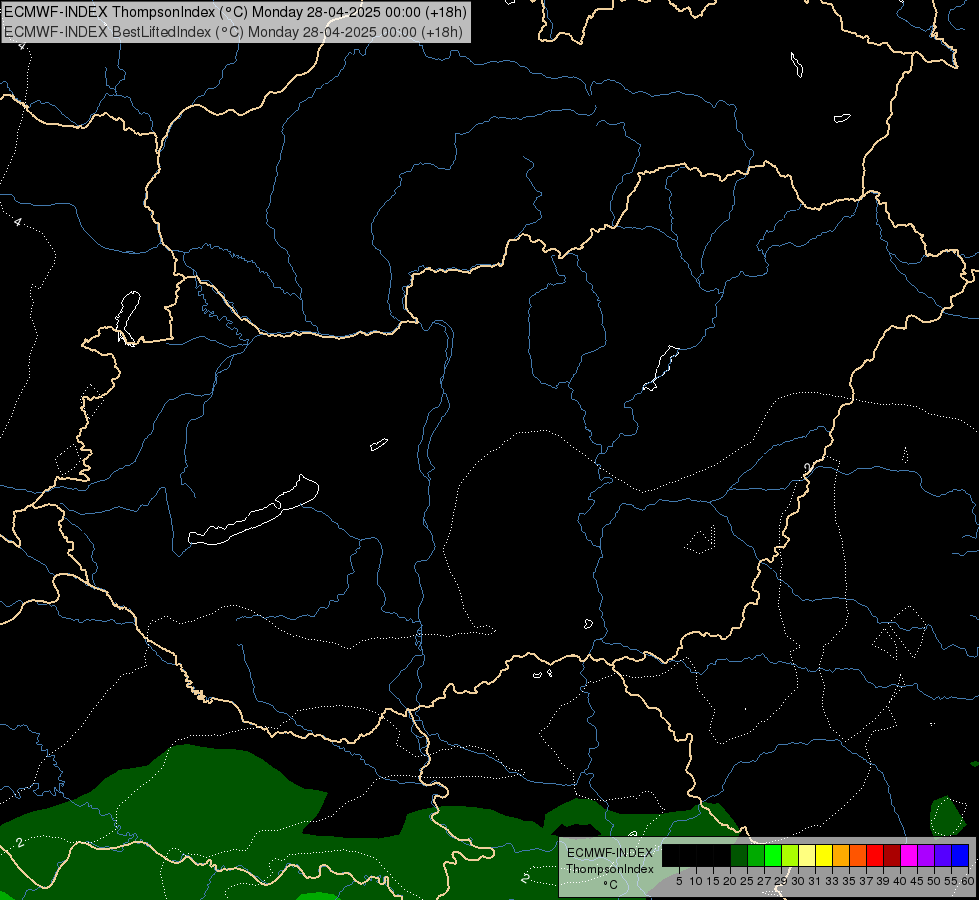
Task: Click the °C unit in the legend
Action: 610,884
